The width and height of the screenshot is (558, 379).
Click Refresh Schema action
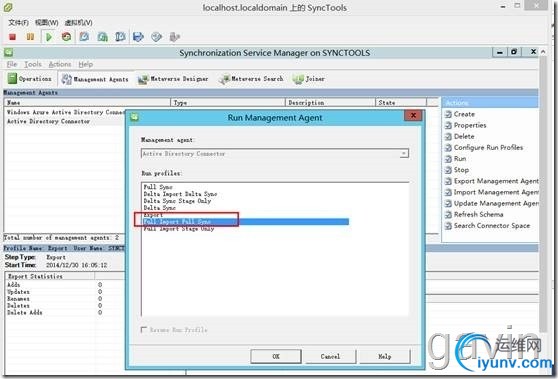click(478, 214)
